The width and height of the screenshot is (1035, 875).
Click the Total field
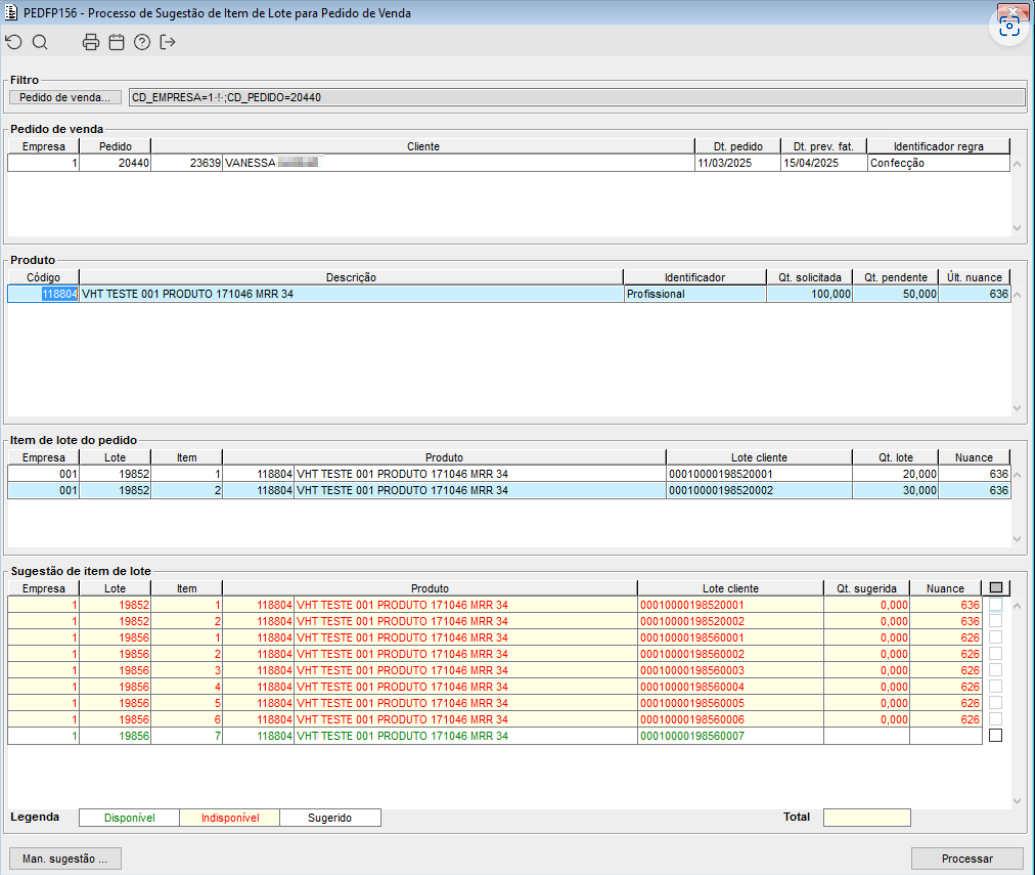(x=866, y=818)
